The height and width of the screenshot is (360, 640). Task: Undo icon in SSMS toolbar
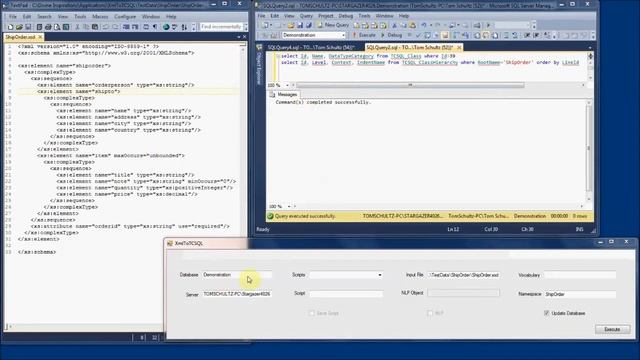click(424, 25)
